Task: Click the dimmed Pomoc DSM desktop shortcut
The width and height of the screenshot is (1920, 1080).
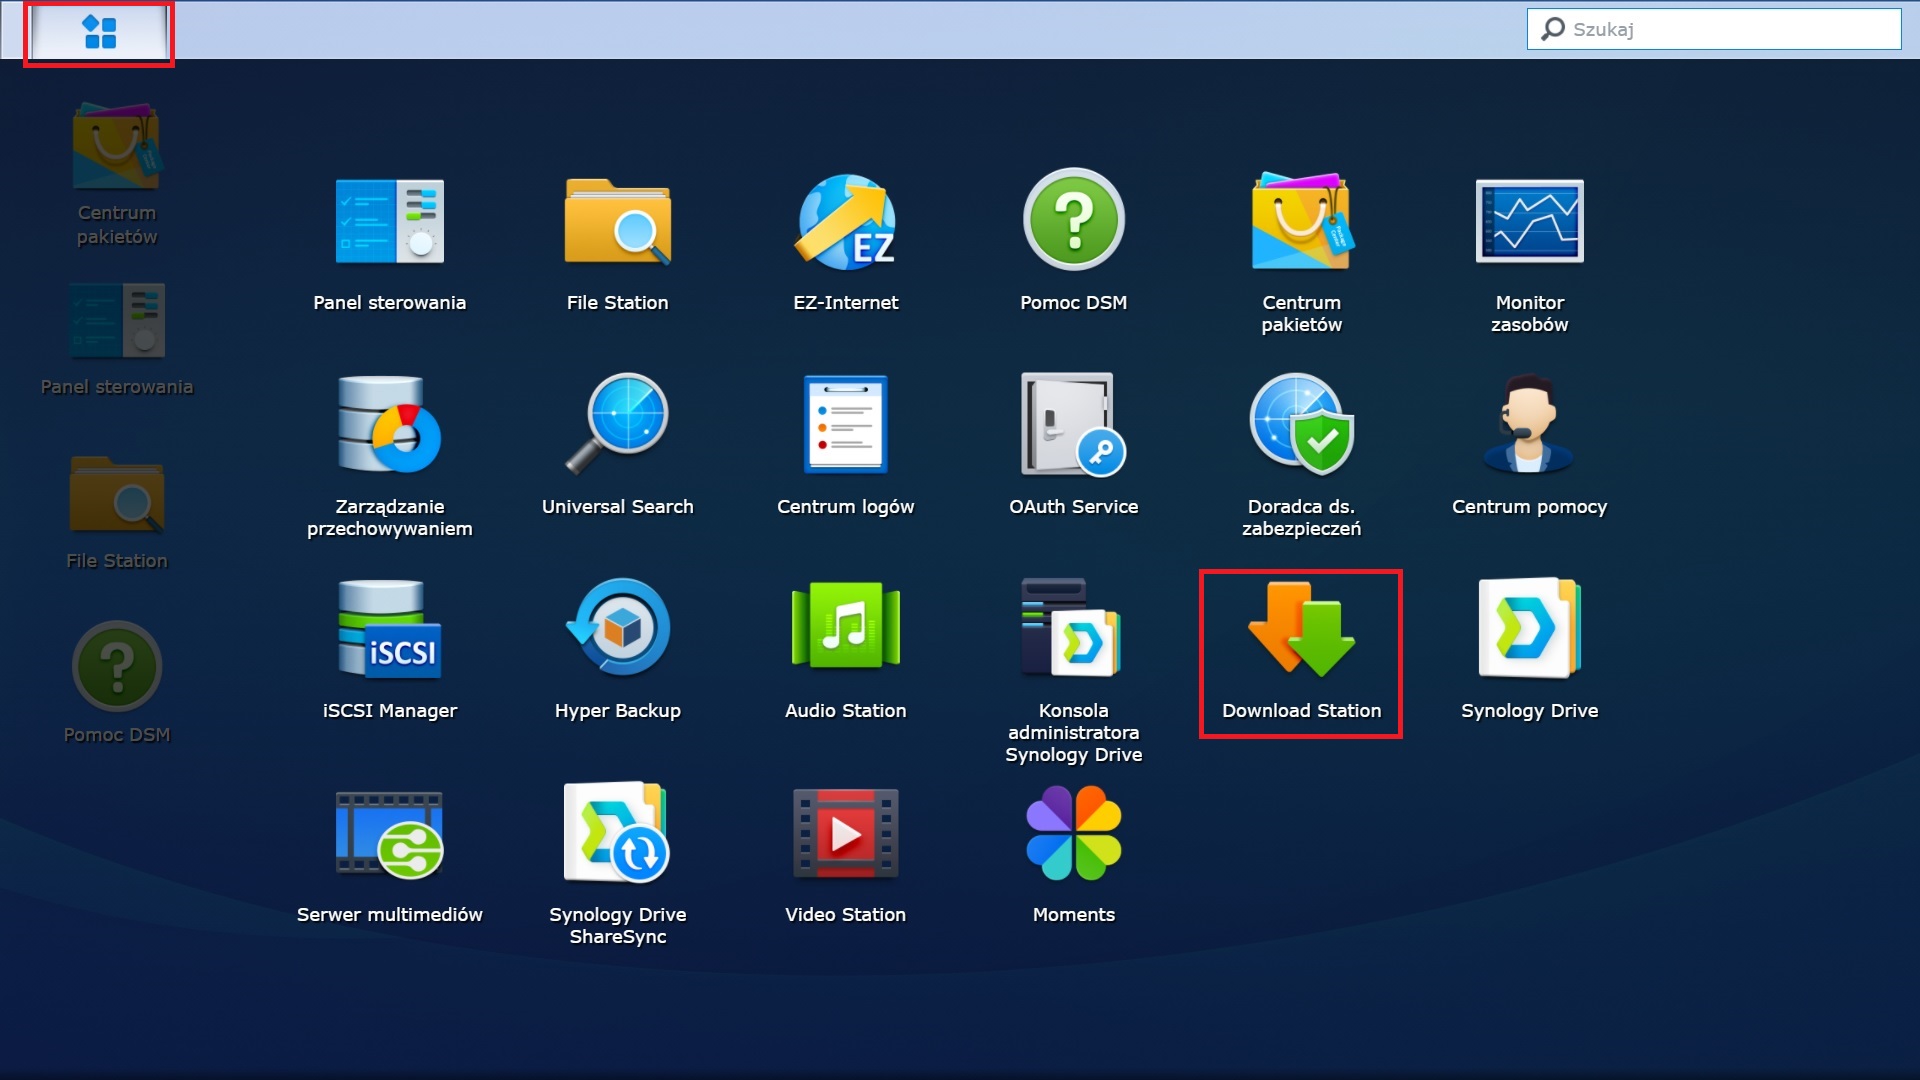Action: pos(117,684)
